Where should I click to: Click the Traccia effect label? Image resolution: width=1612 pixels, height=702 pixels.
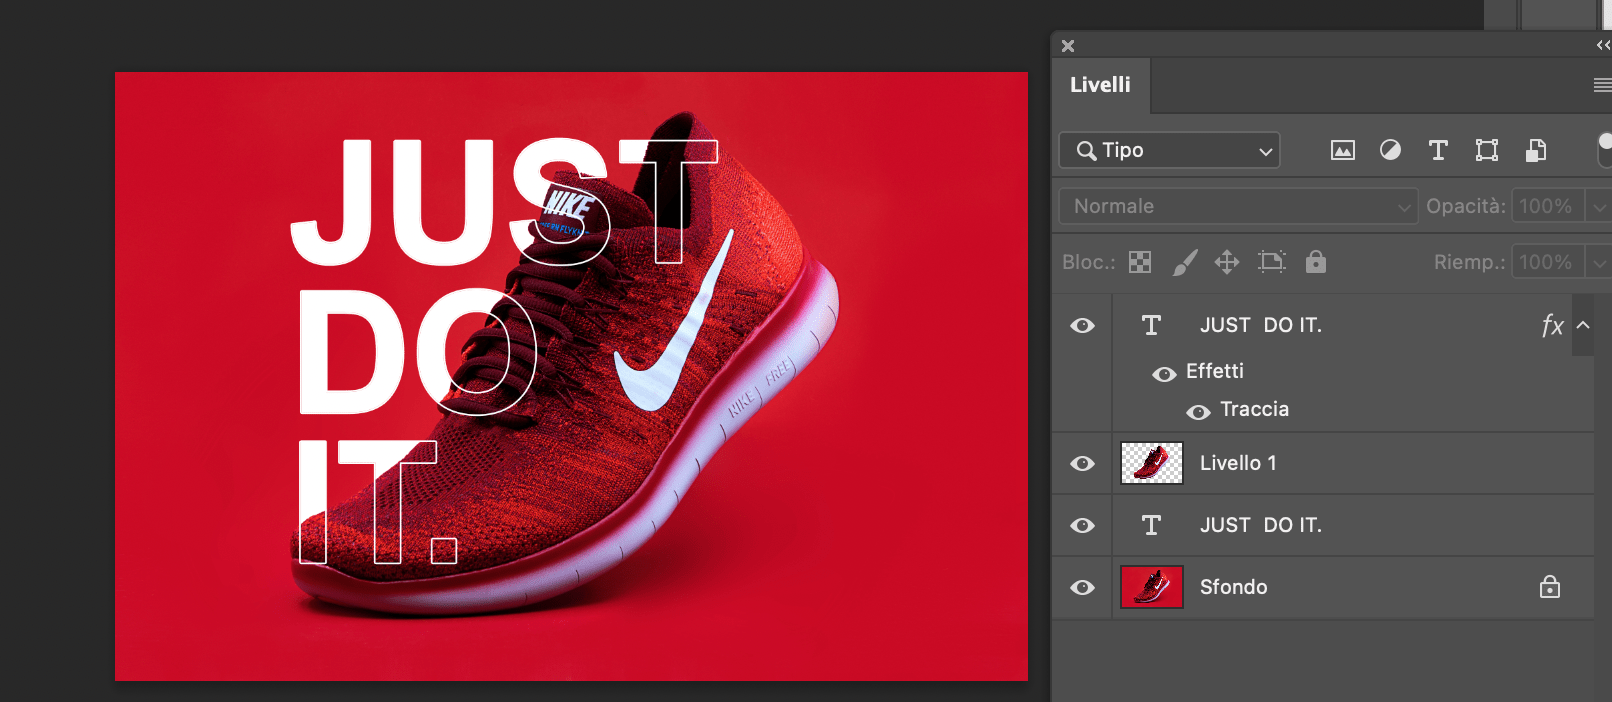(x=1254, y=409)
